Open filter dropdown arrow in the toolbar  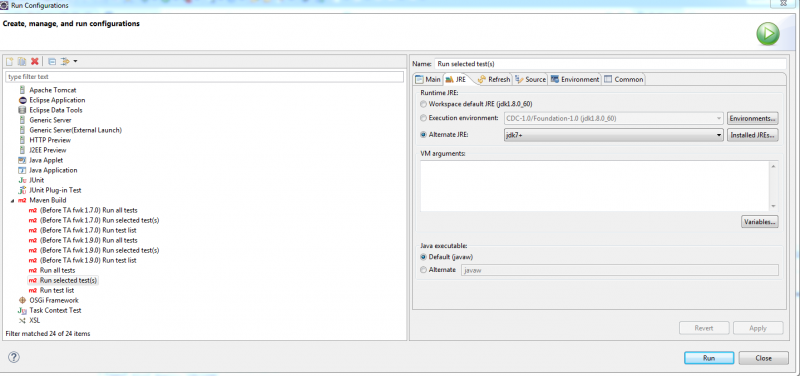[x=76, y=62]
